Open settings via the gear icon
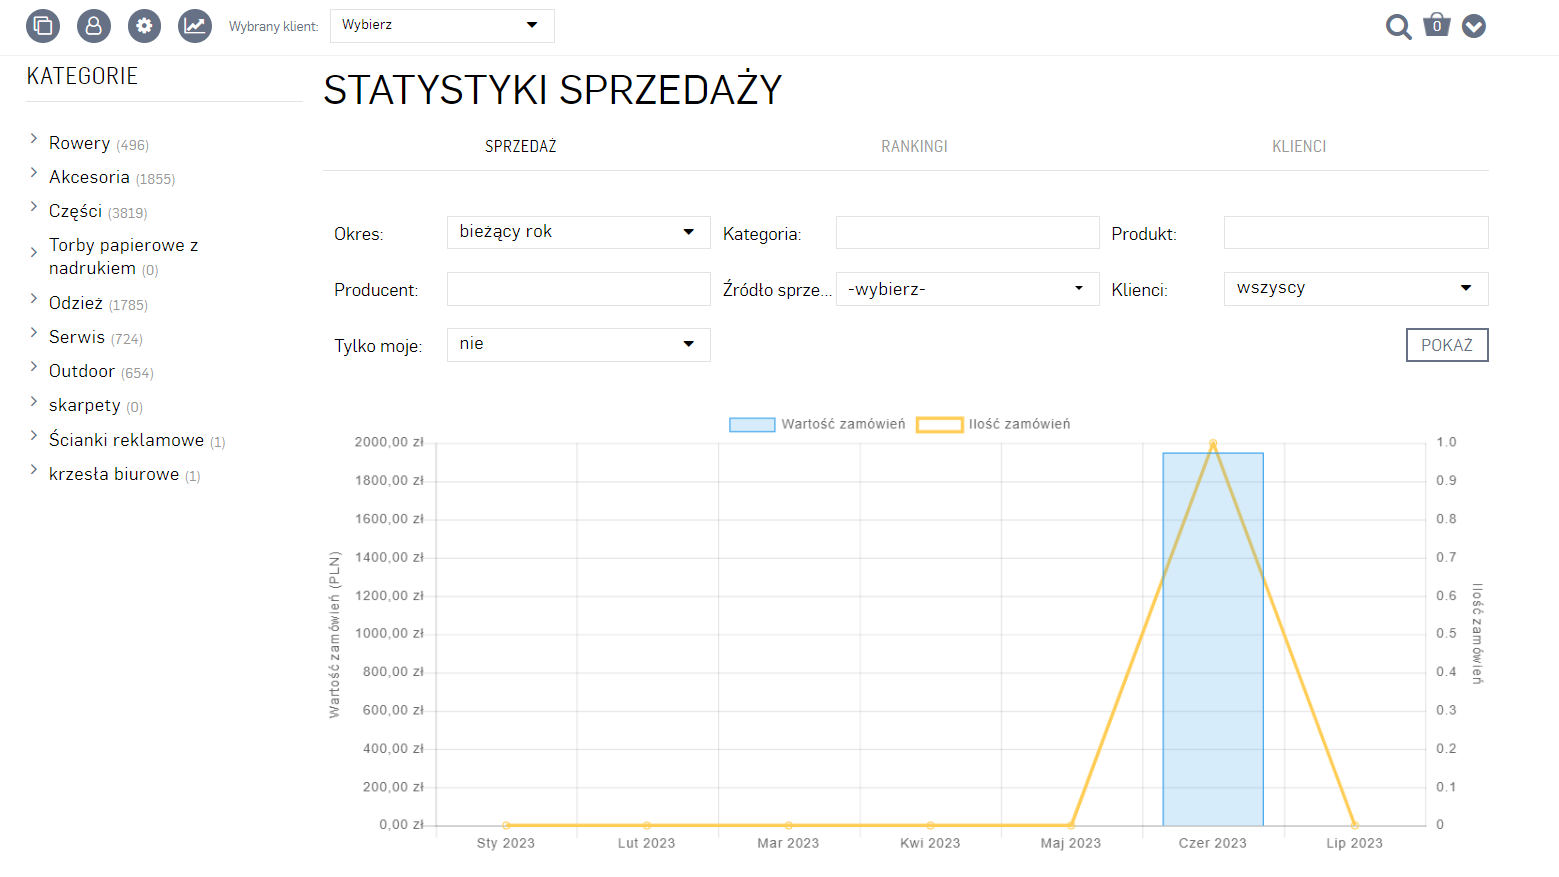The width and height of the screenshot is (1559, 877). [143, 26]
